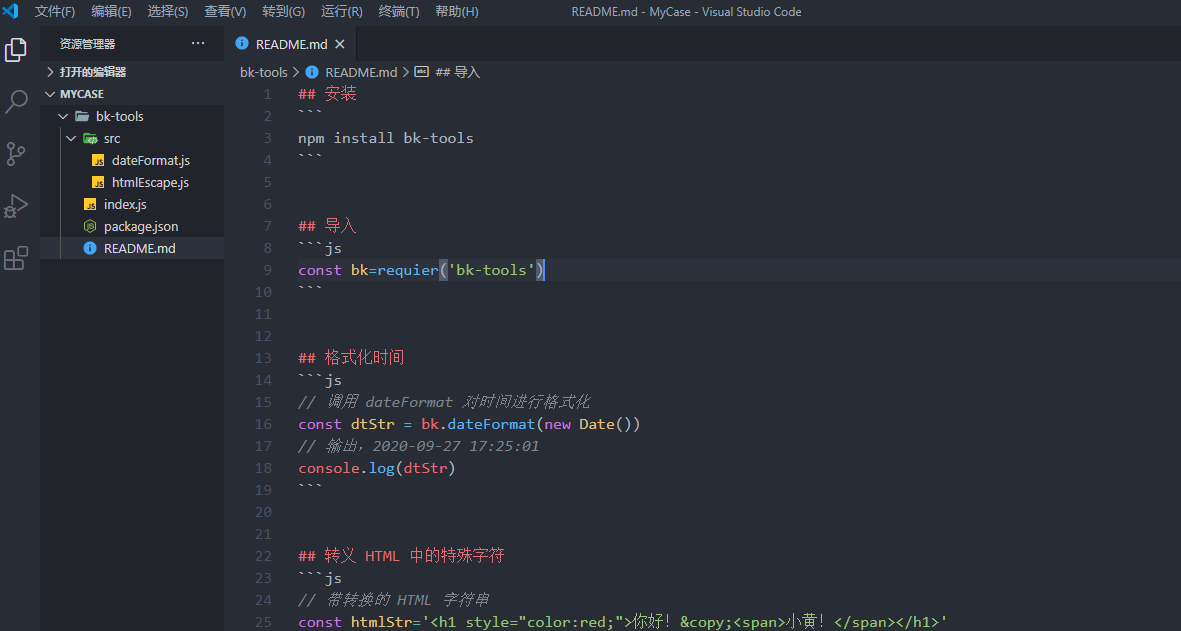Click the src folder icon

[90, 139]
